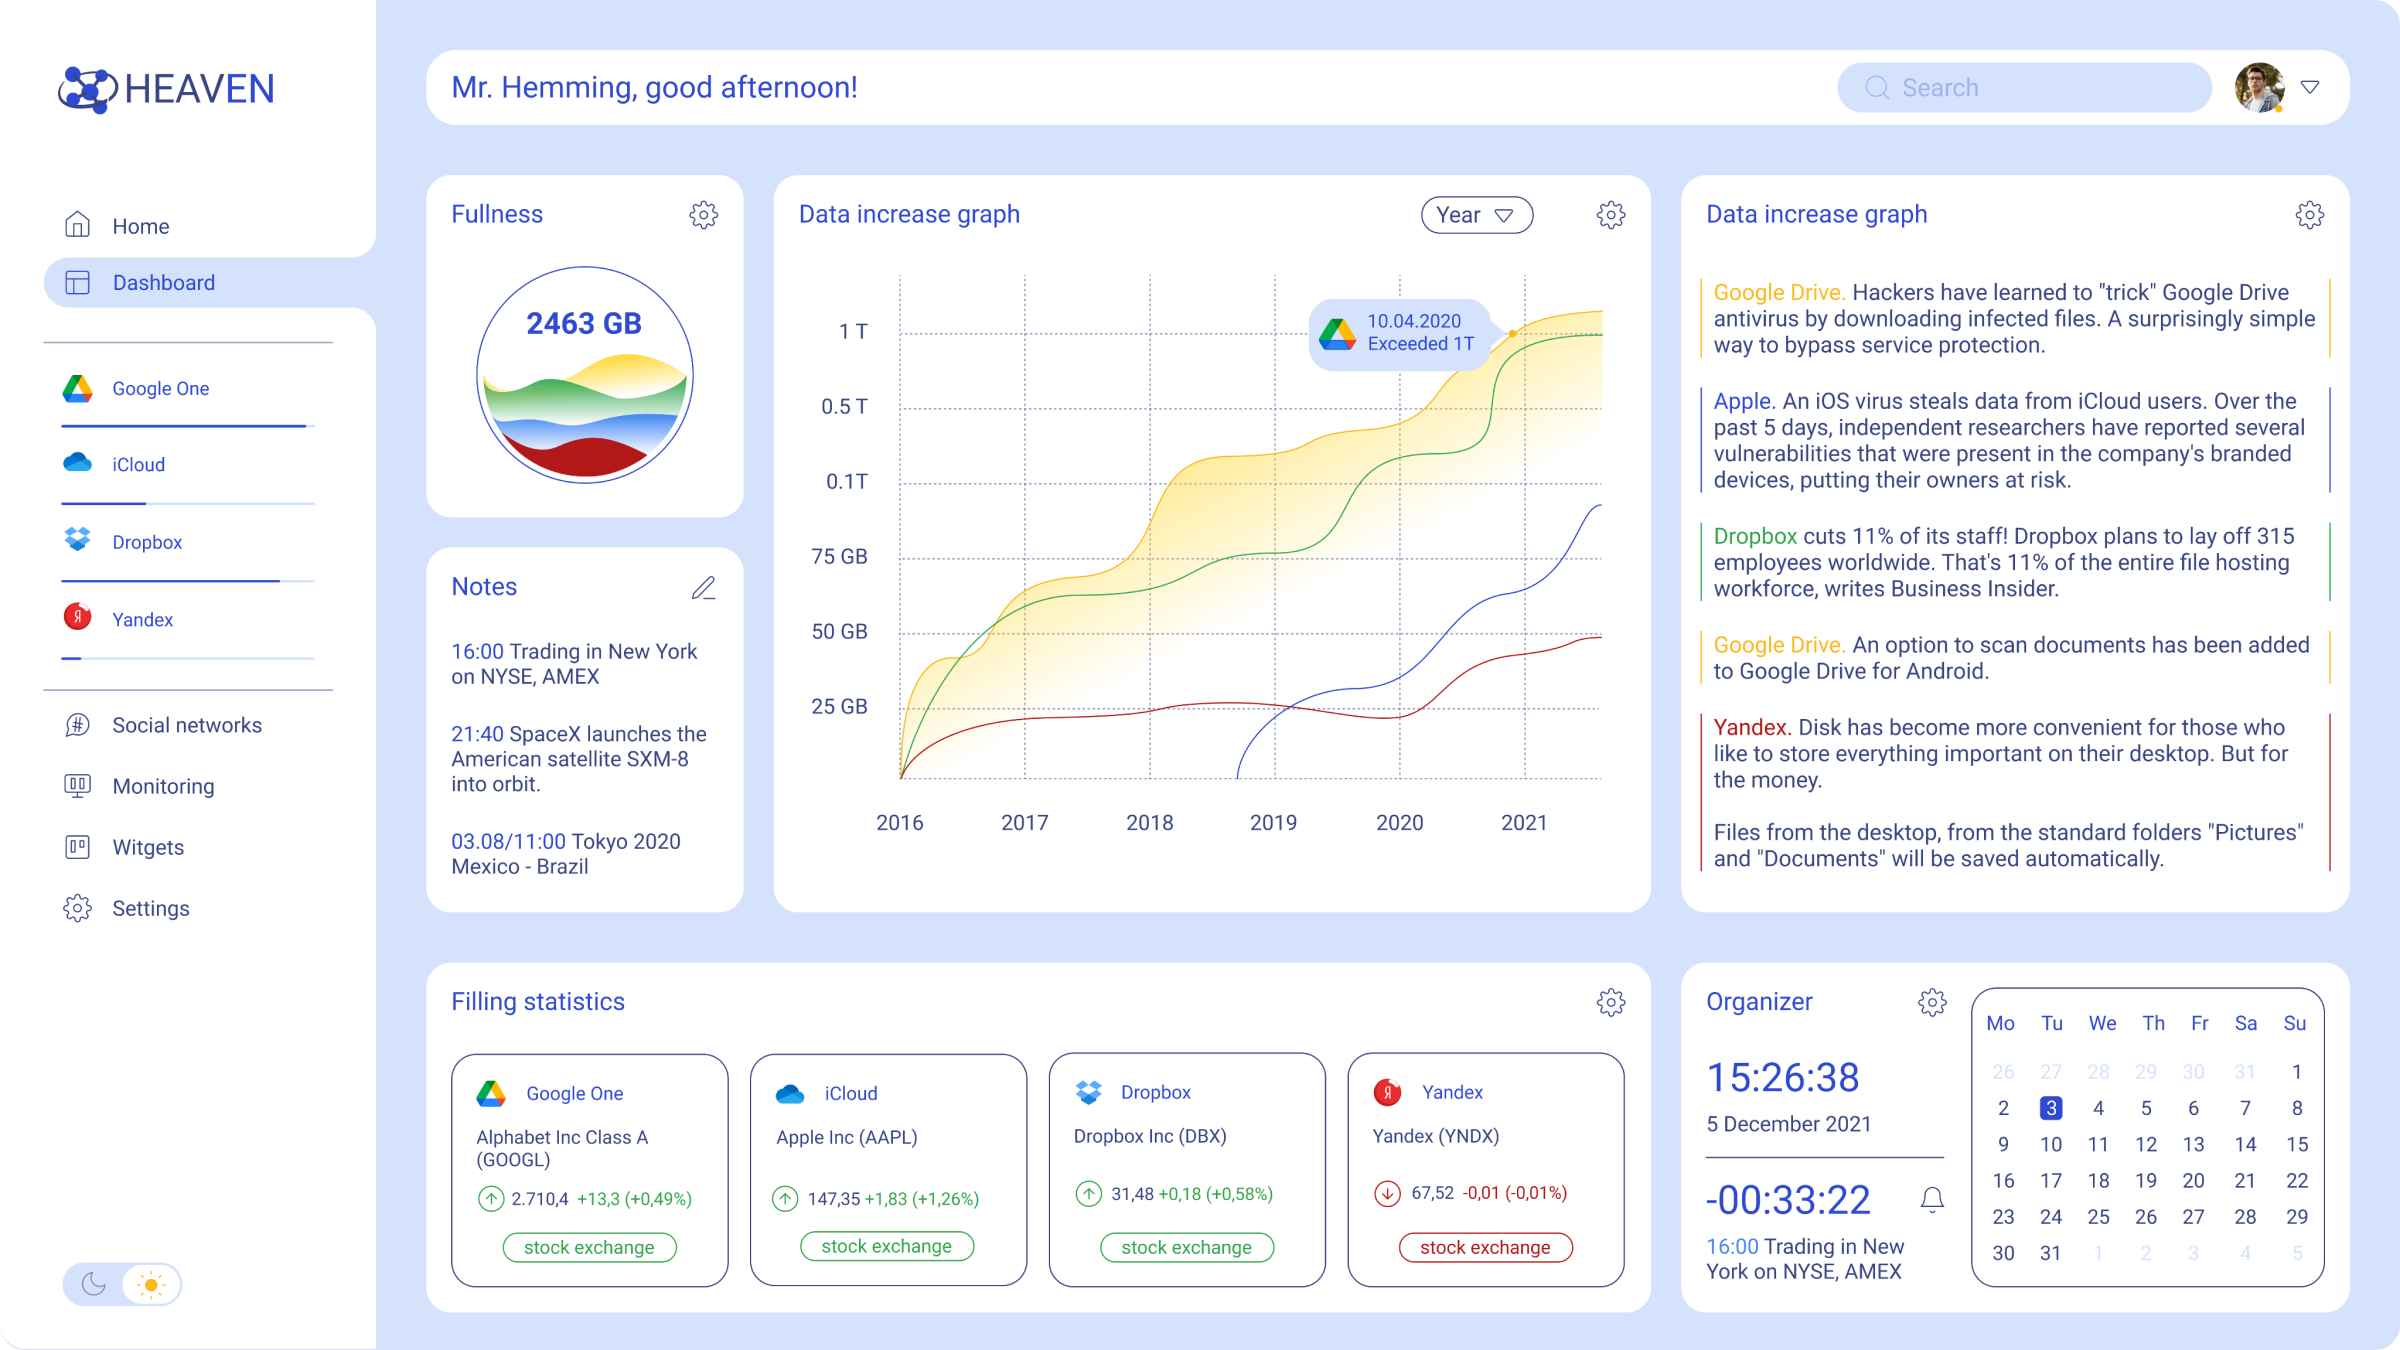This screenshot has width=2400, height=1350.
Task: Open note '21:40 SpaceX launches'
Action: point(579,759)
